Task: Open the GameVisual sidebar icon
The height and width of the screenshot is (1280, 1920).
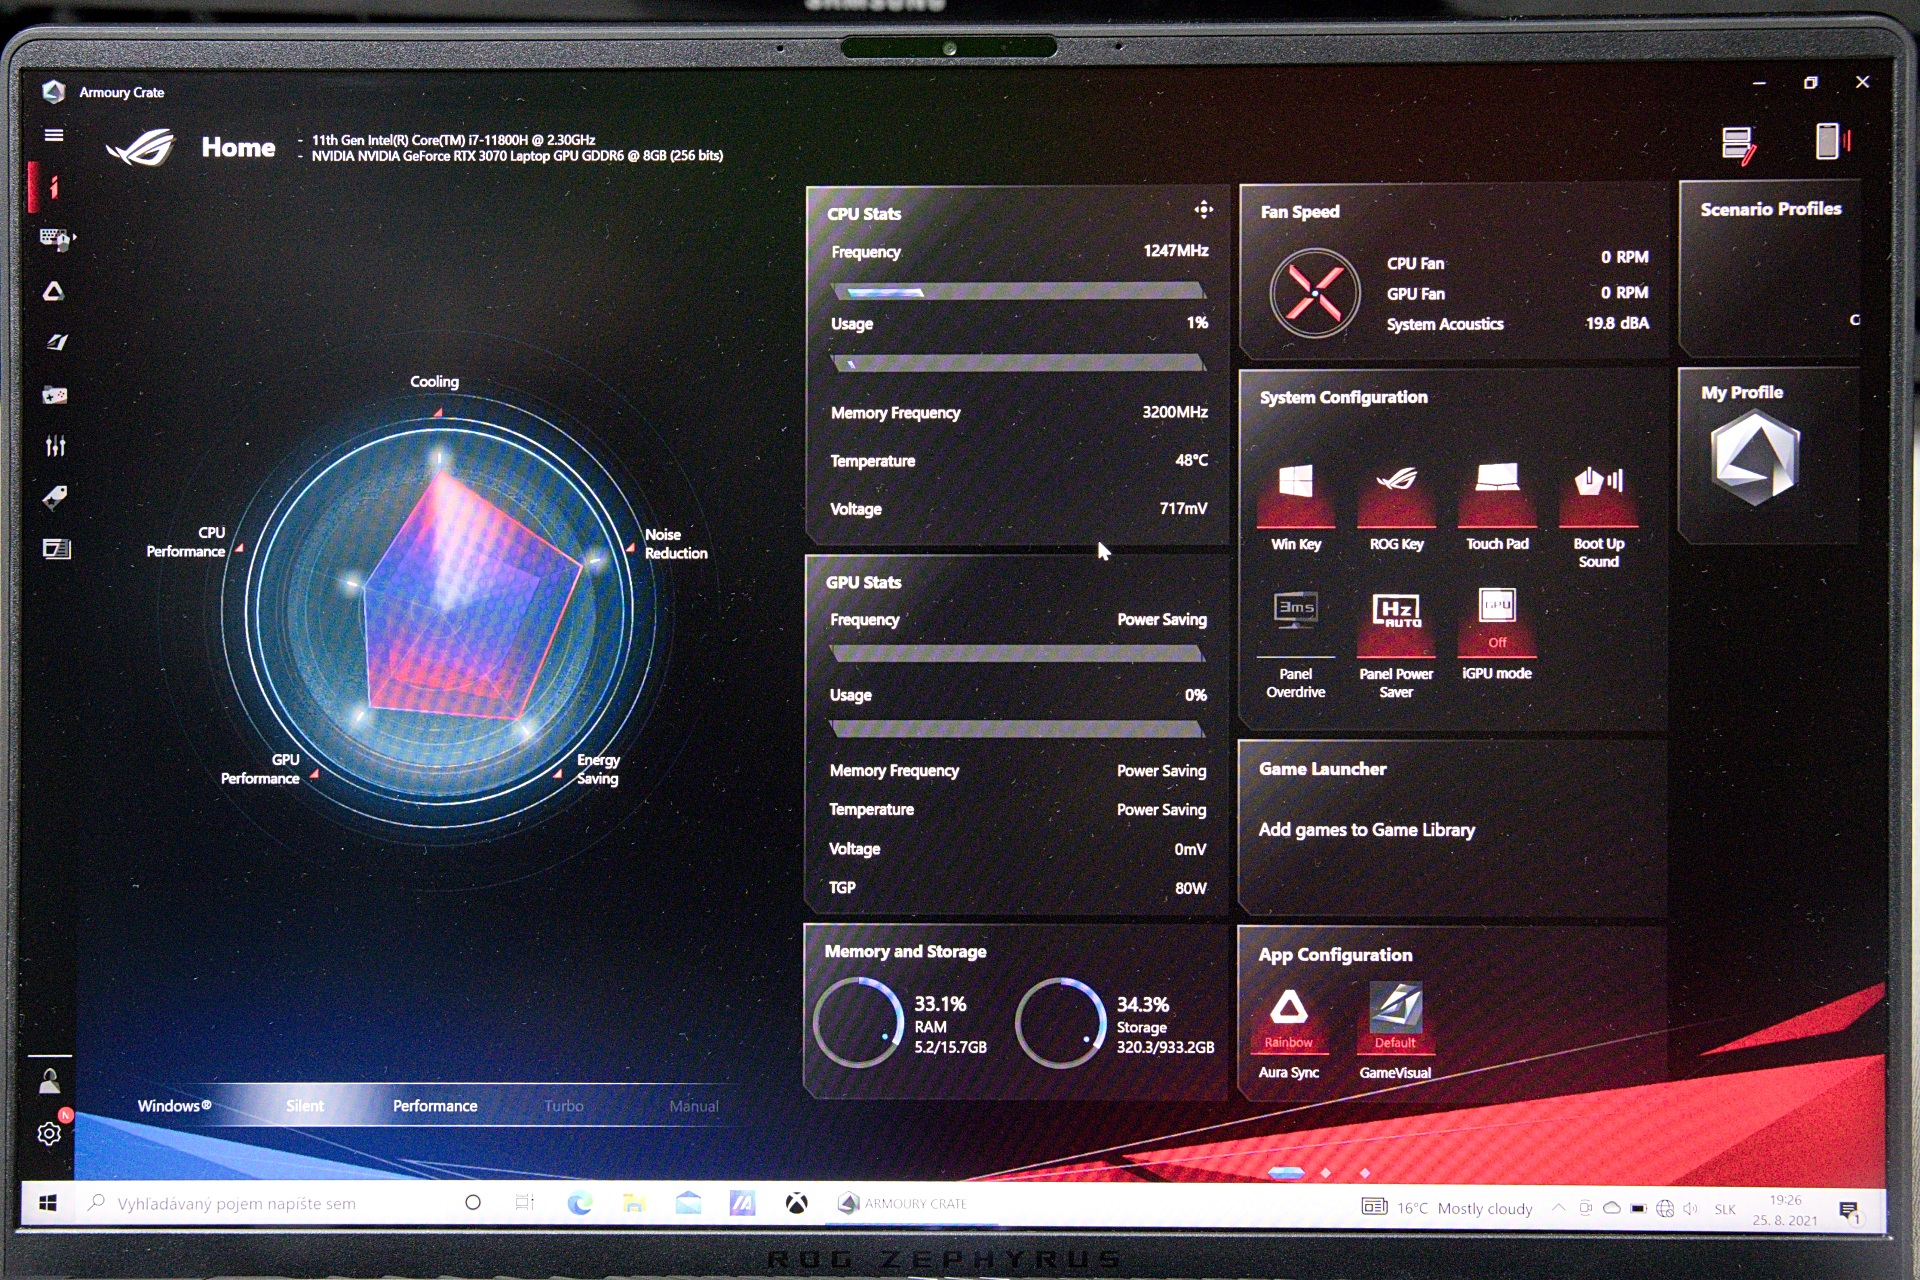Action: [x=56, y=343]
